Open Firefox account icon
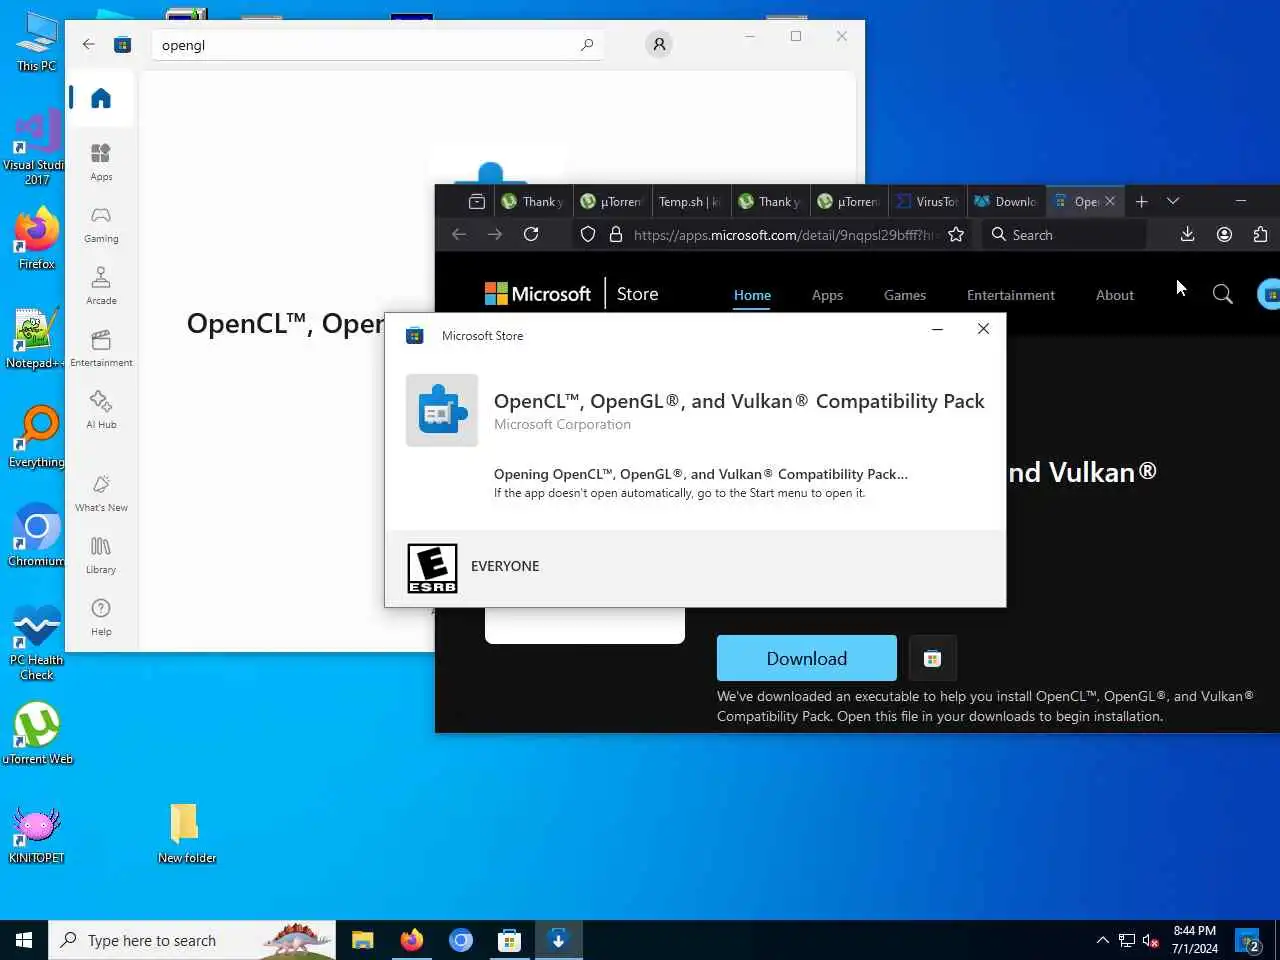1280x960 pixels. pos(1224,234)
